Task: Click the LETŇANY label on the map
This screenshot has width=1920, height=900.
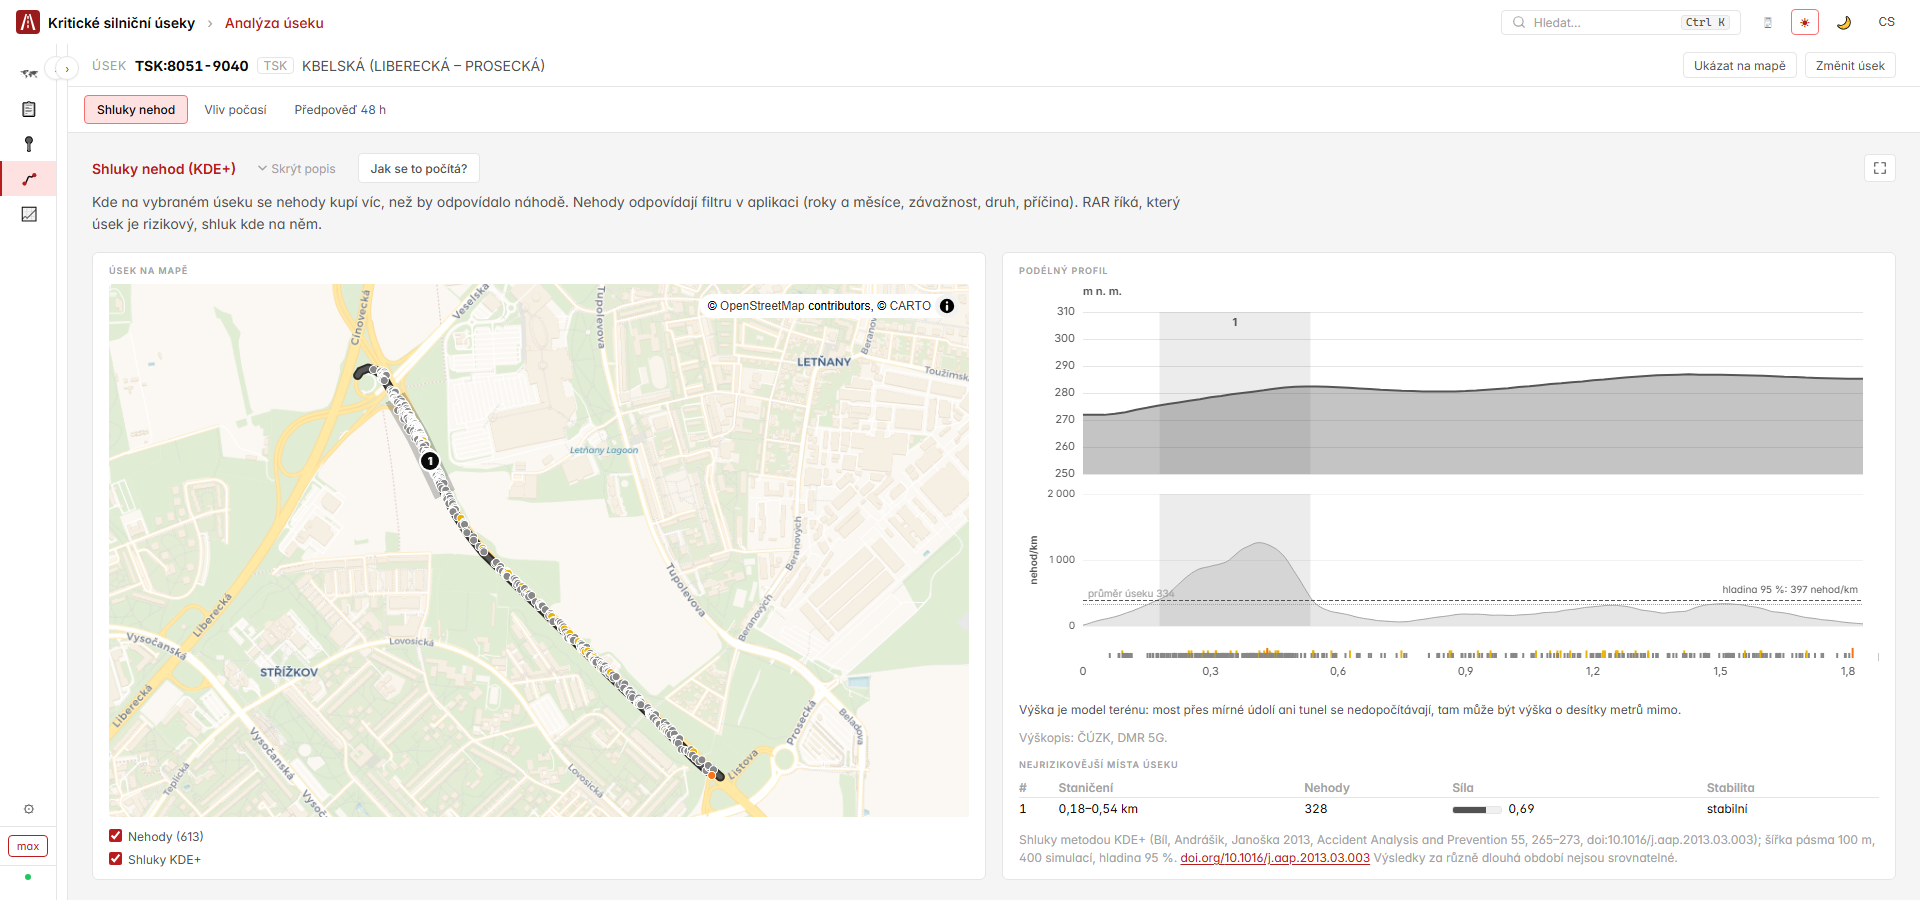Action: pos(824,362)
